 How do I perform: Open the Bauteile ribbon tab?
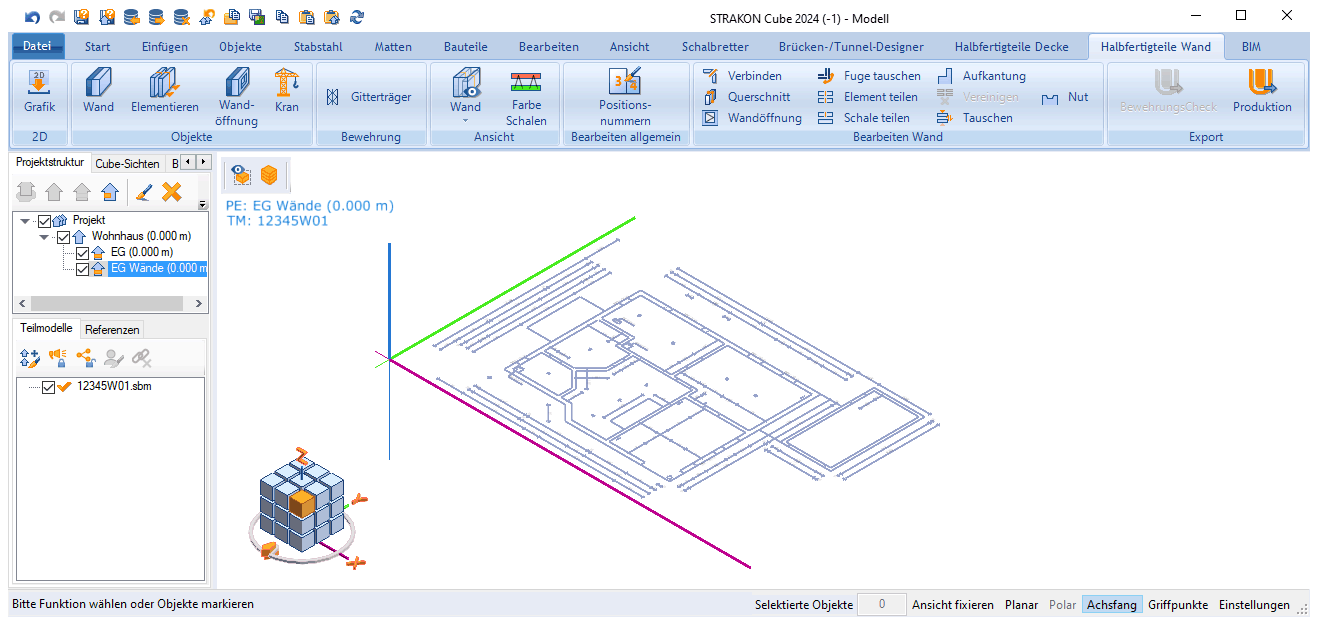point(465,47)
